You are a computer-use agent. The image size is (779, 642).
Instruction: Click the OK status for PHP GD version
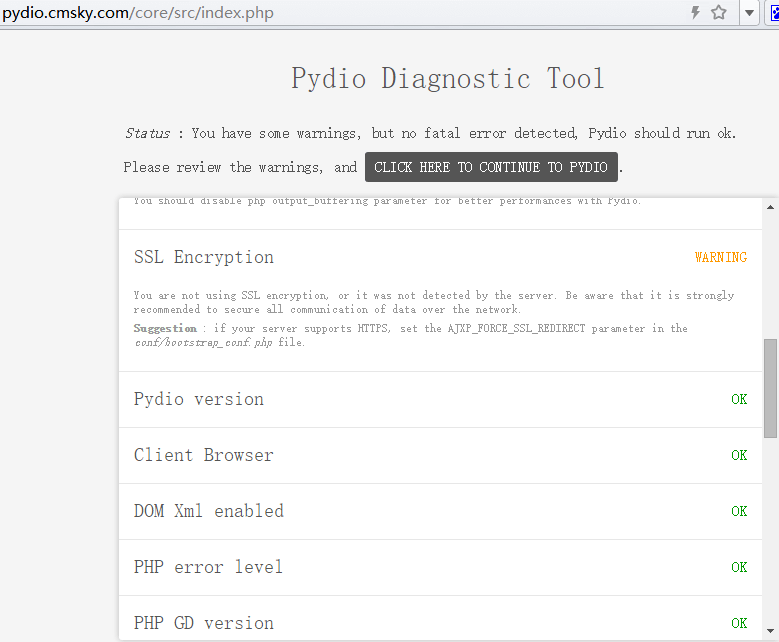point(739,623)
